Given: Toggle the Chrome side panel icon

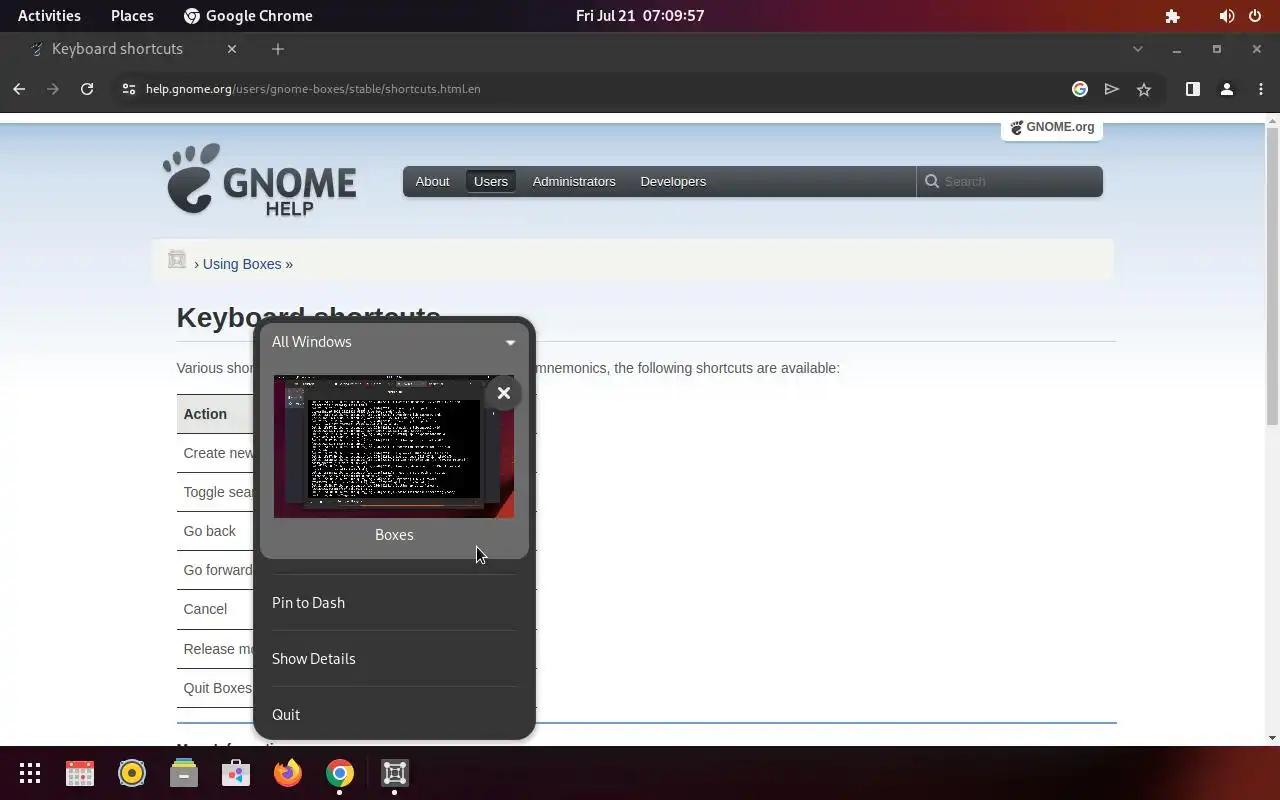Looking at the screenshot, I should [1193, 89].
